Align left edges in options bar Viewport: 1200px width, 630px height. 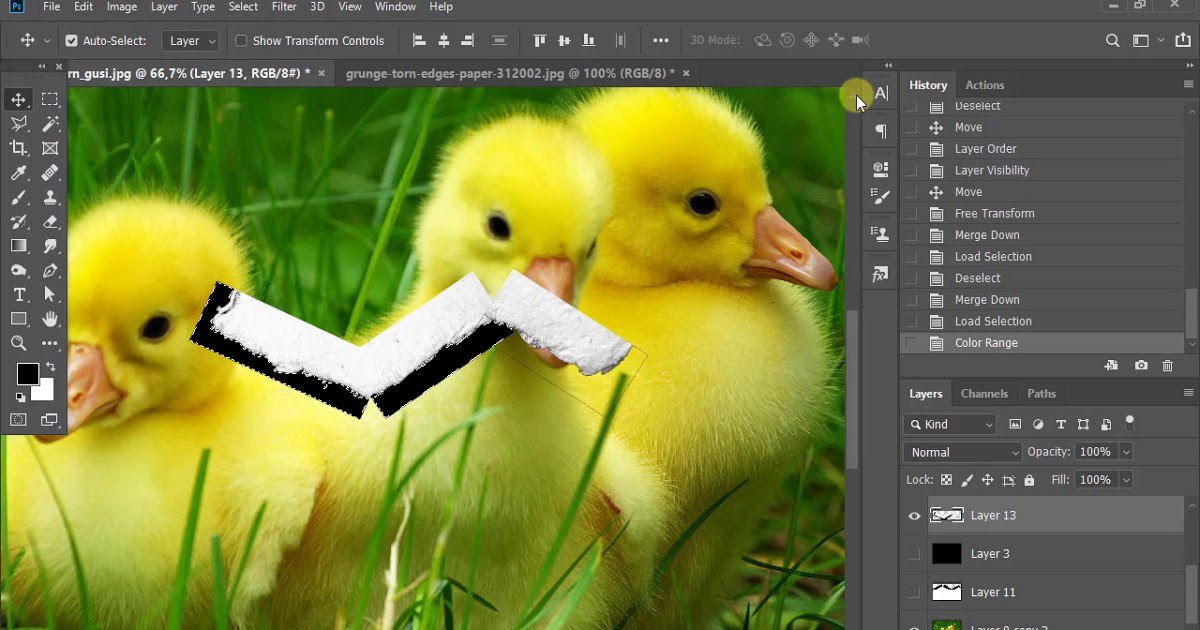pyautogui.click(x=420, y=41)
